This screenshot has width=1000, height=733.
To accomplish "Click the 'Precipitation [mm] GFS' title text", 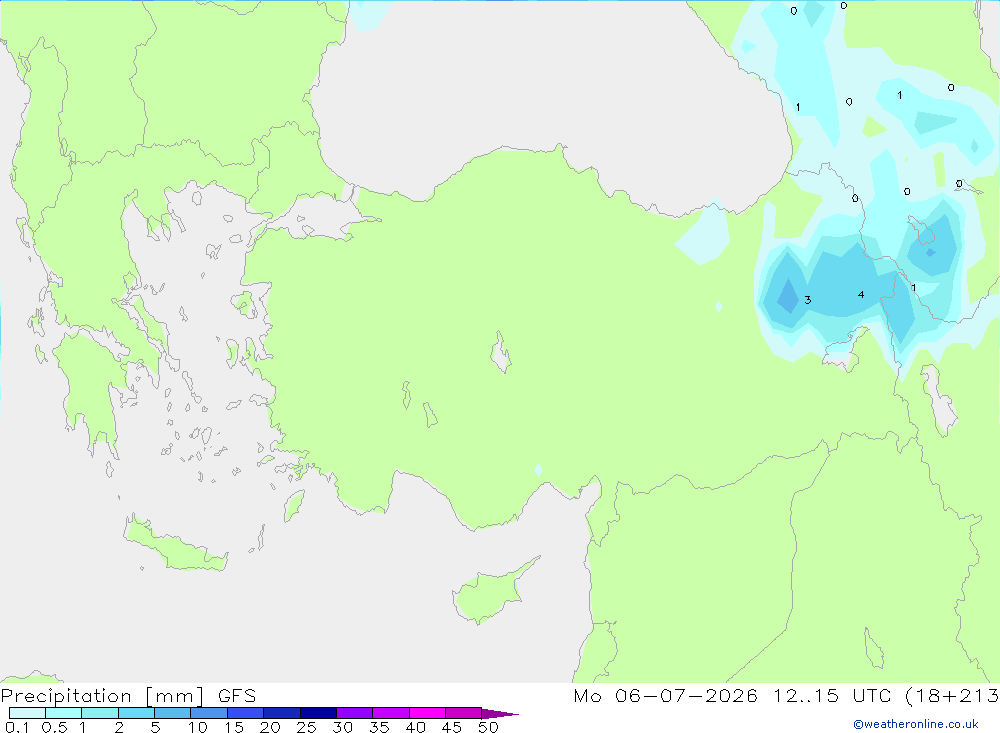I will coord(128,696).
